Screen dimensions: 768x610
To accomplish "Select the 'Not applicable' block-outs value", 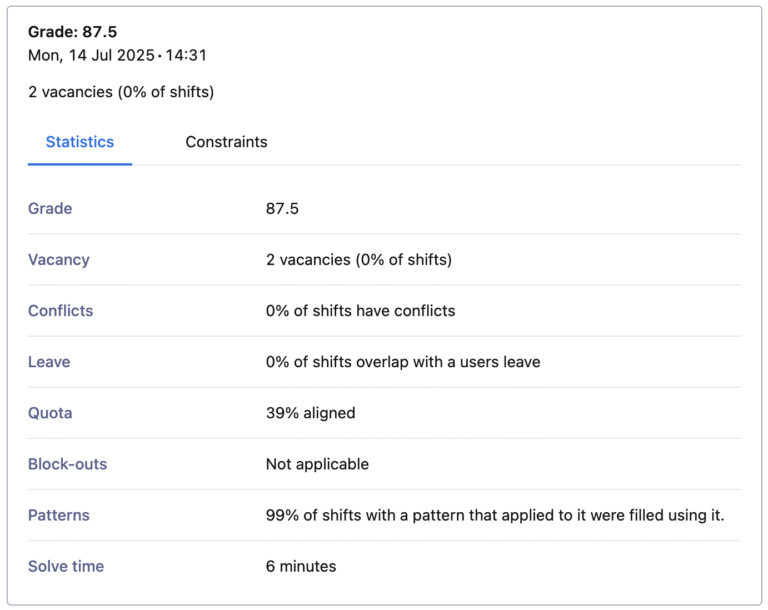I will click(x=317, y=464).
